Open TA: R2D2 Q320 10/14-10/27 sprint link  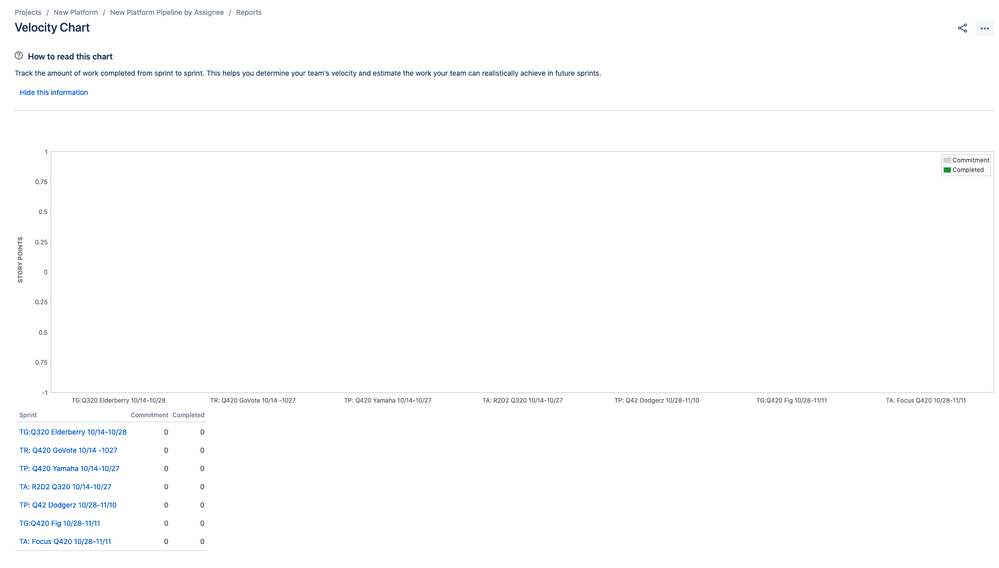click(x=65, y=486)
